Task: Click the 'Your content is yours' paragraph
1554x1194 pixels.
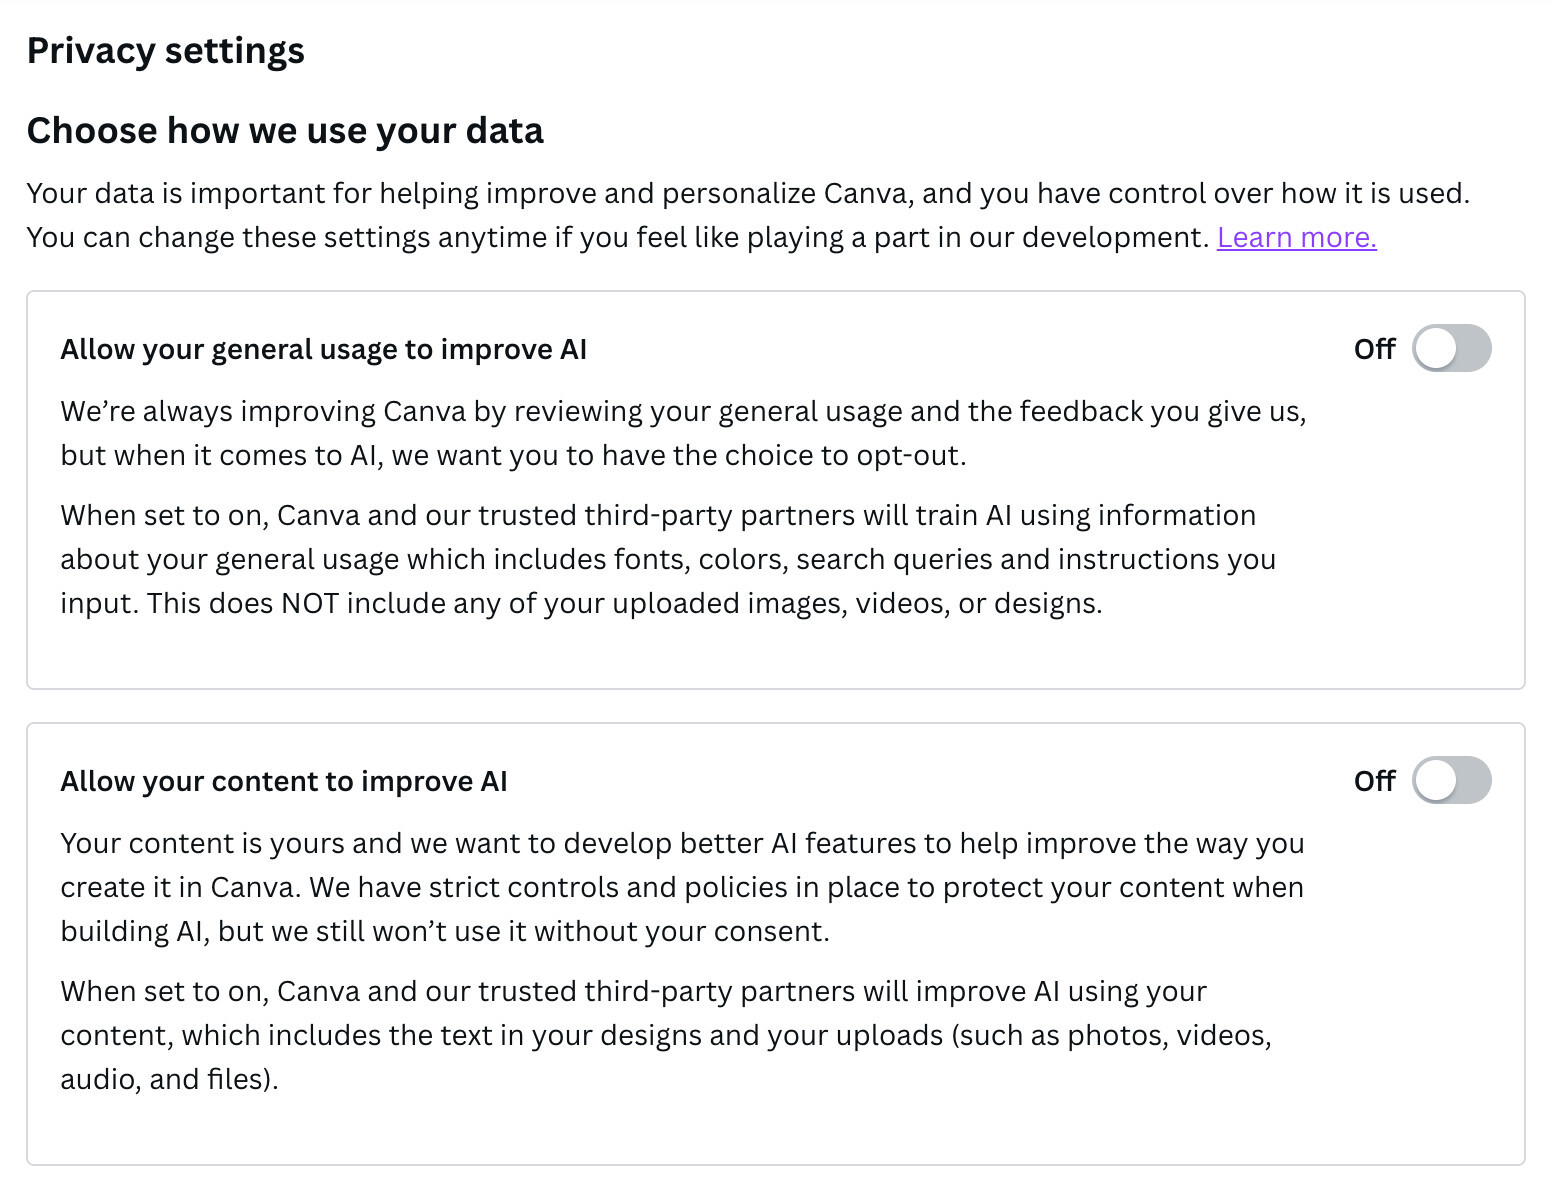Action: 682,887
